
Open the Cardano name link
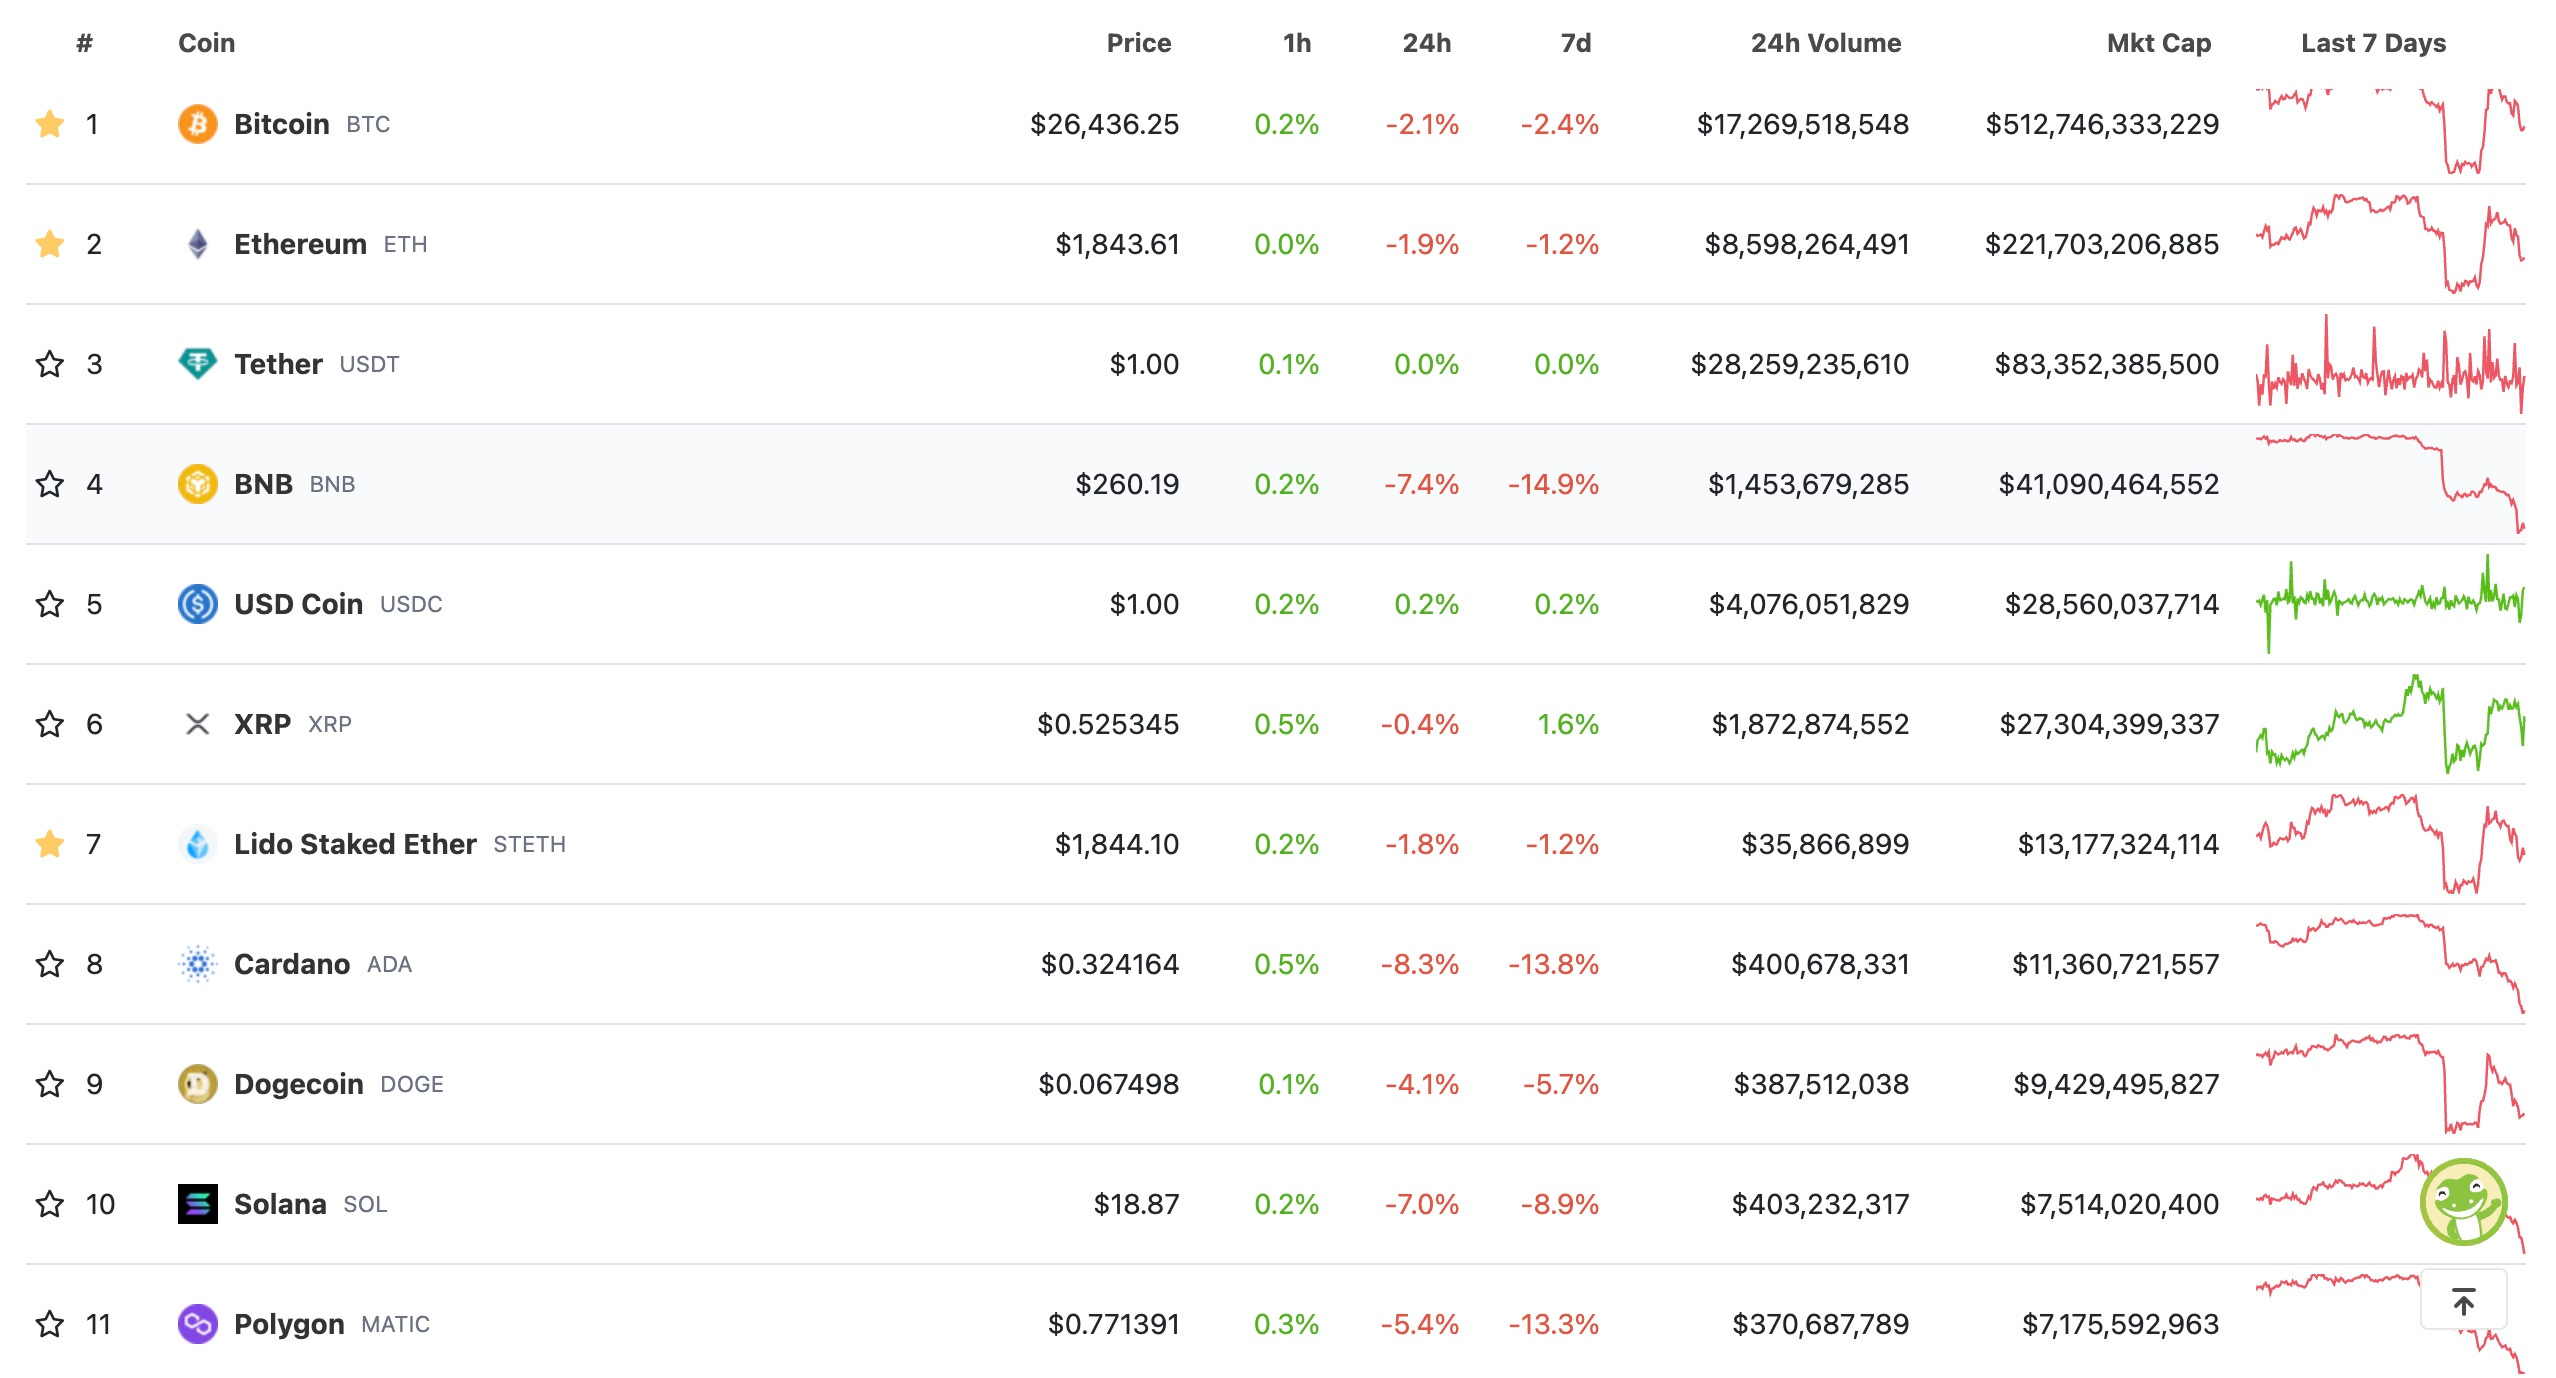click(x=292, y=964)
